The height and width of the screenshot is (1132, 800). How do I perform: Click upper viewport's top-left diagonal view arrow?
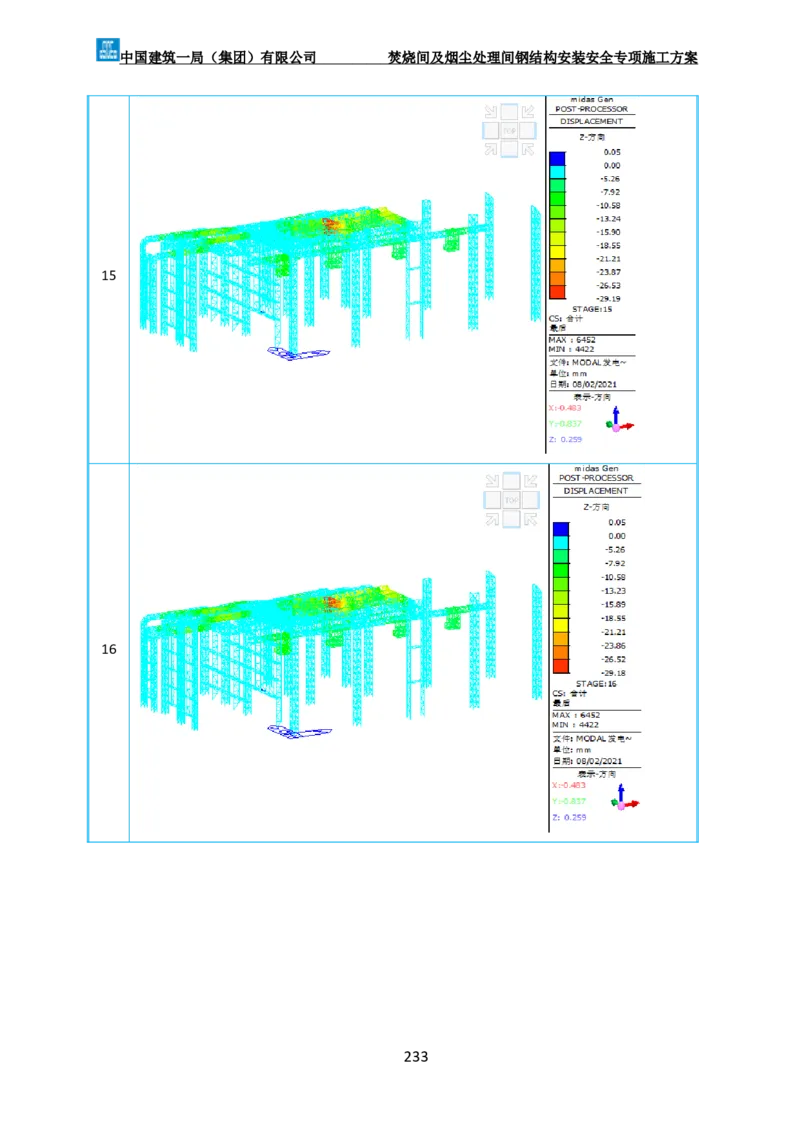coord(491,112)
